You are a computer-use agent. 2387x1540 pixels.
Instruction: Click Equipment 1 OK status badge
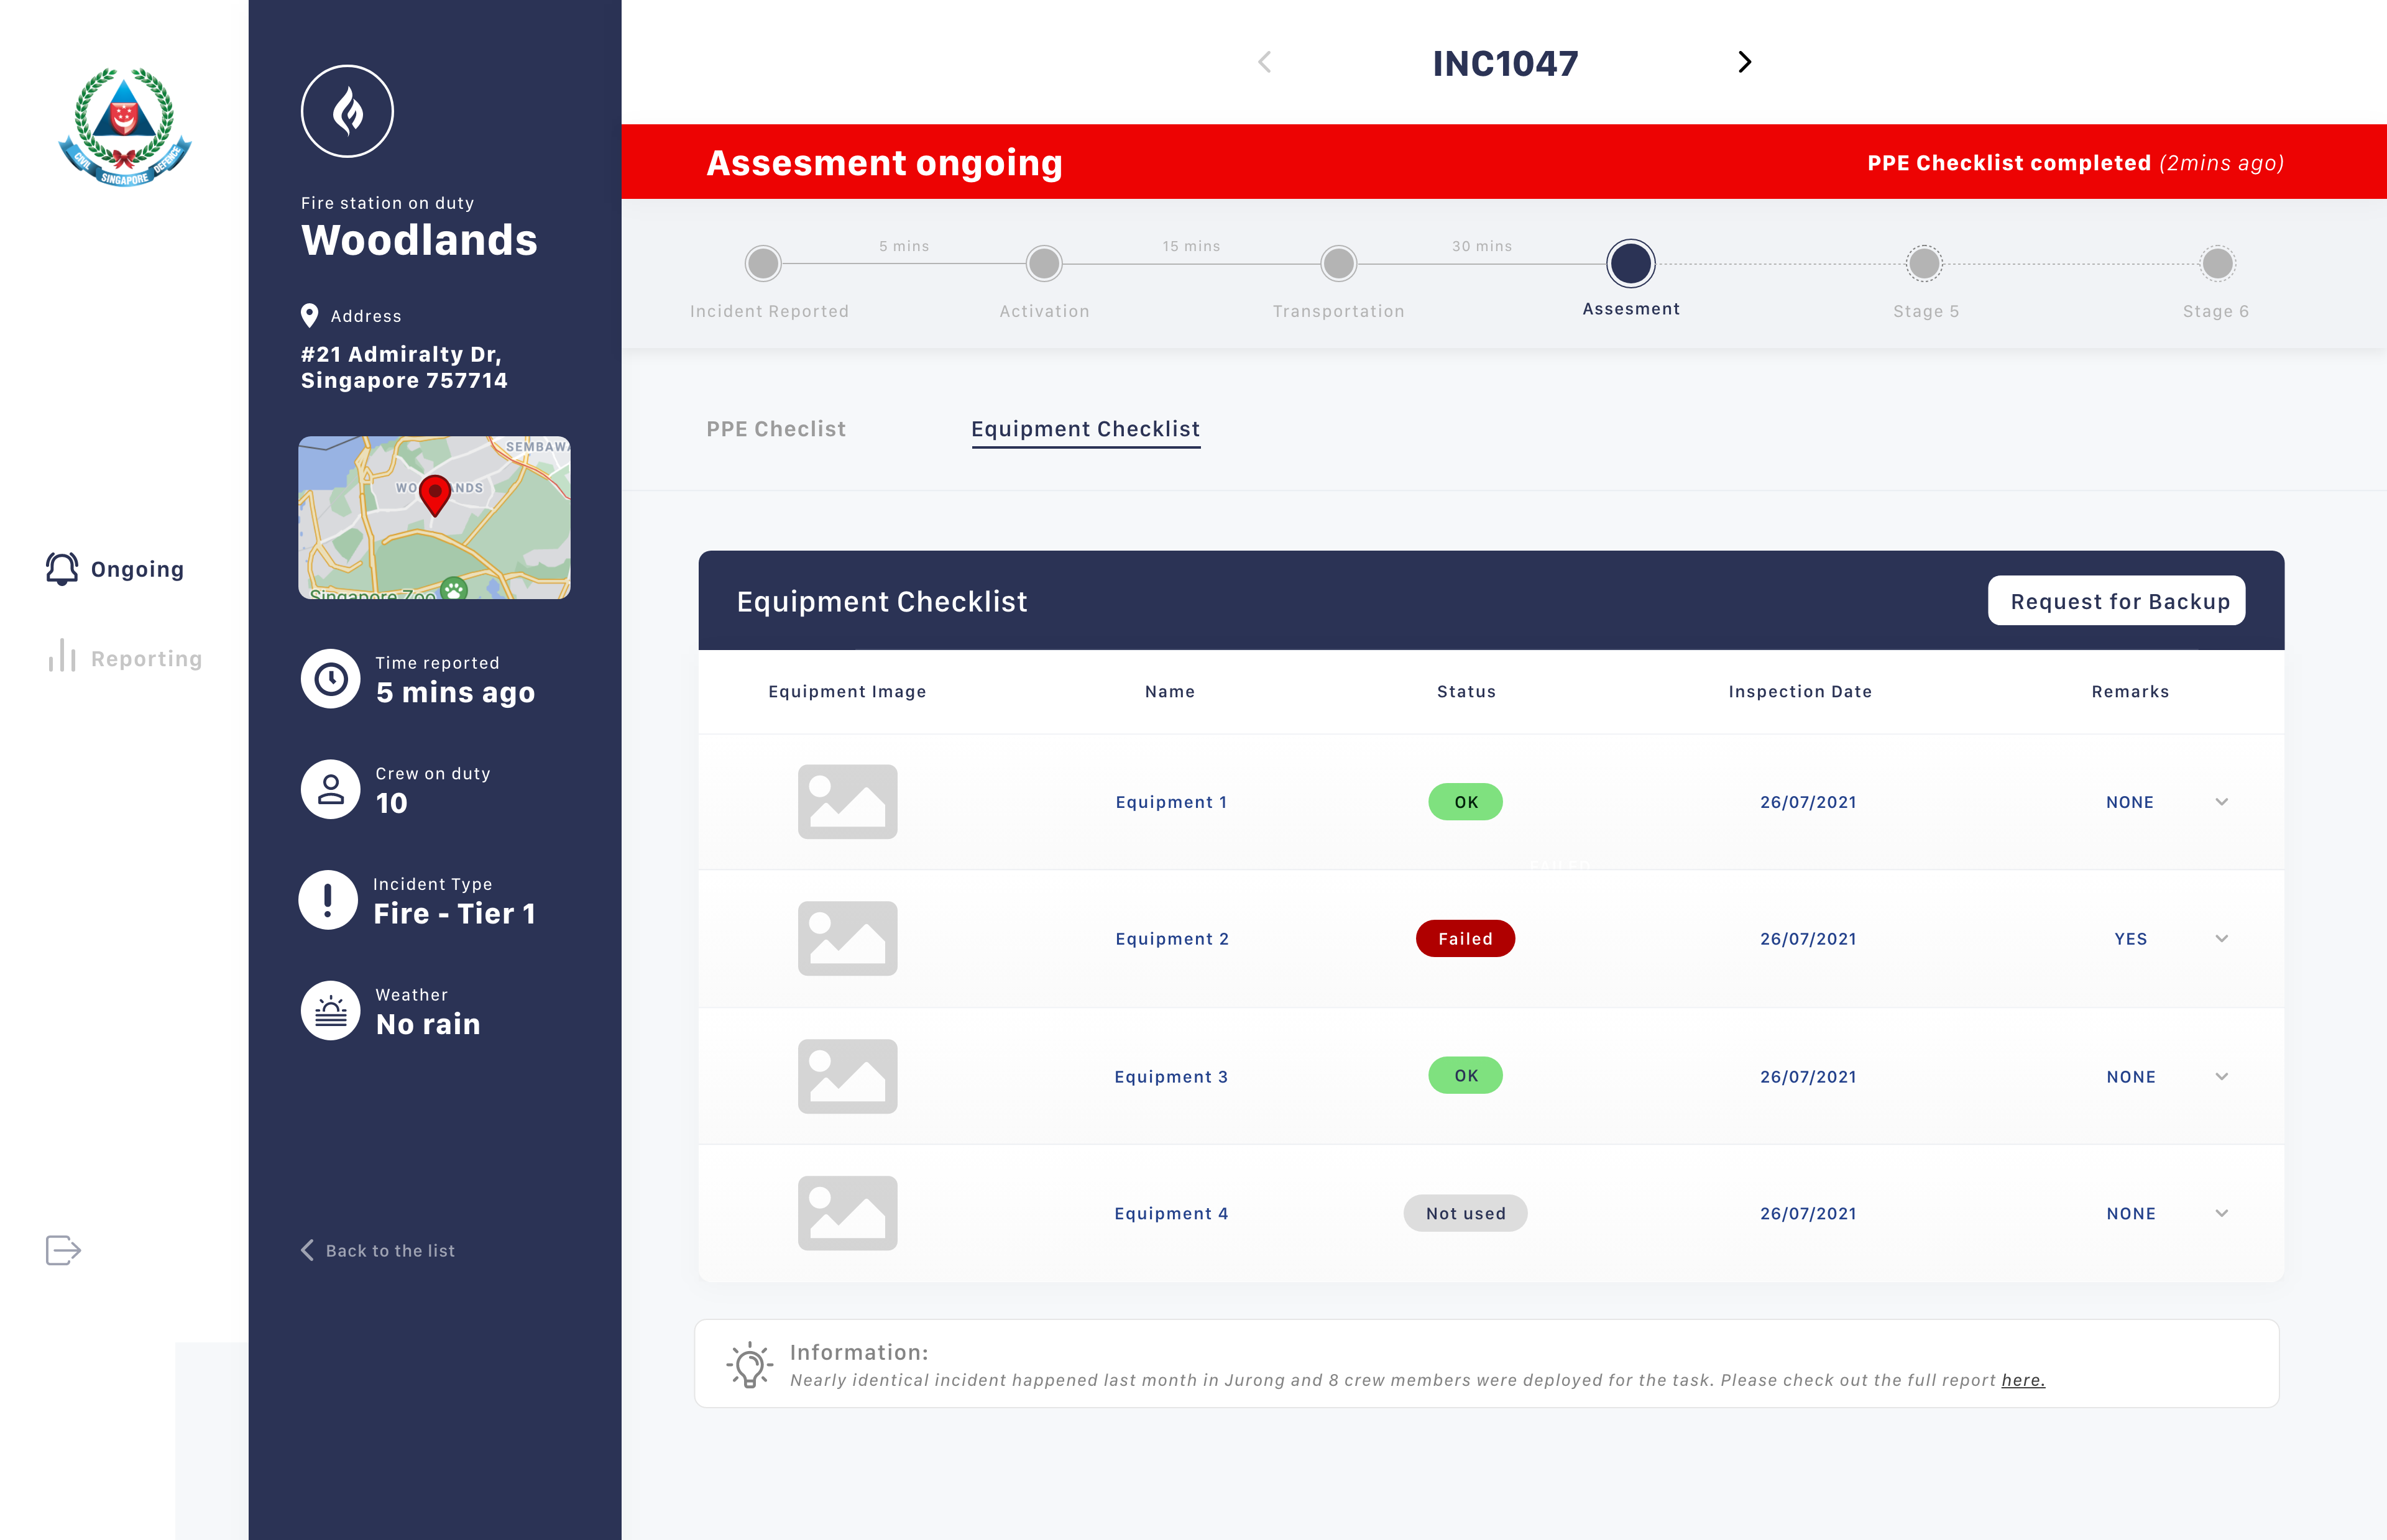1465,802
